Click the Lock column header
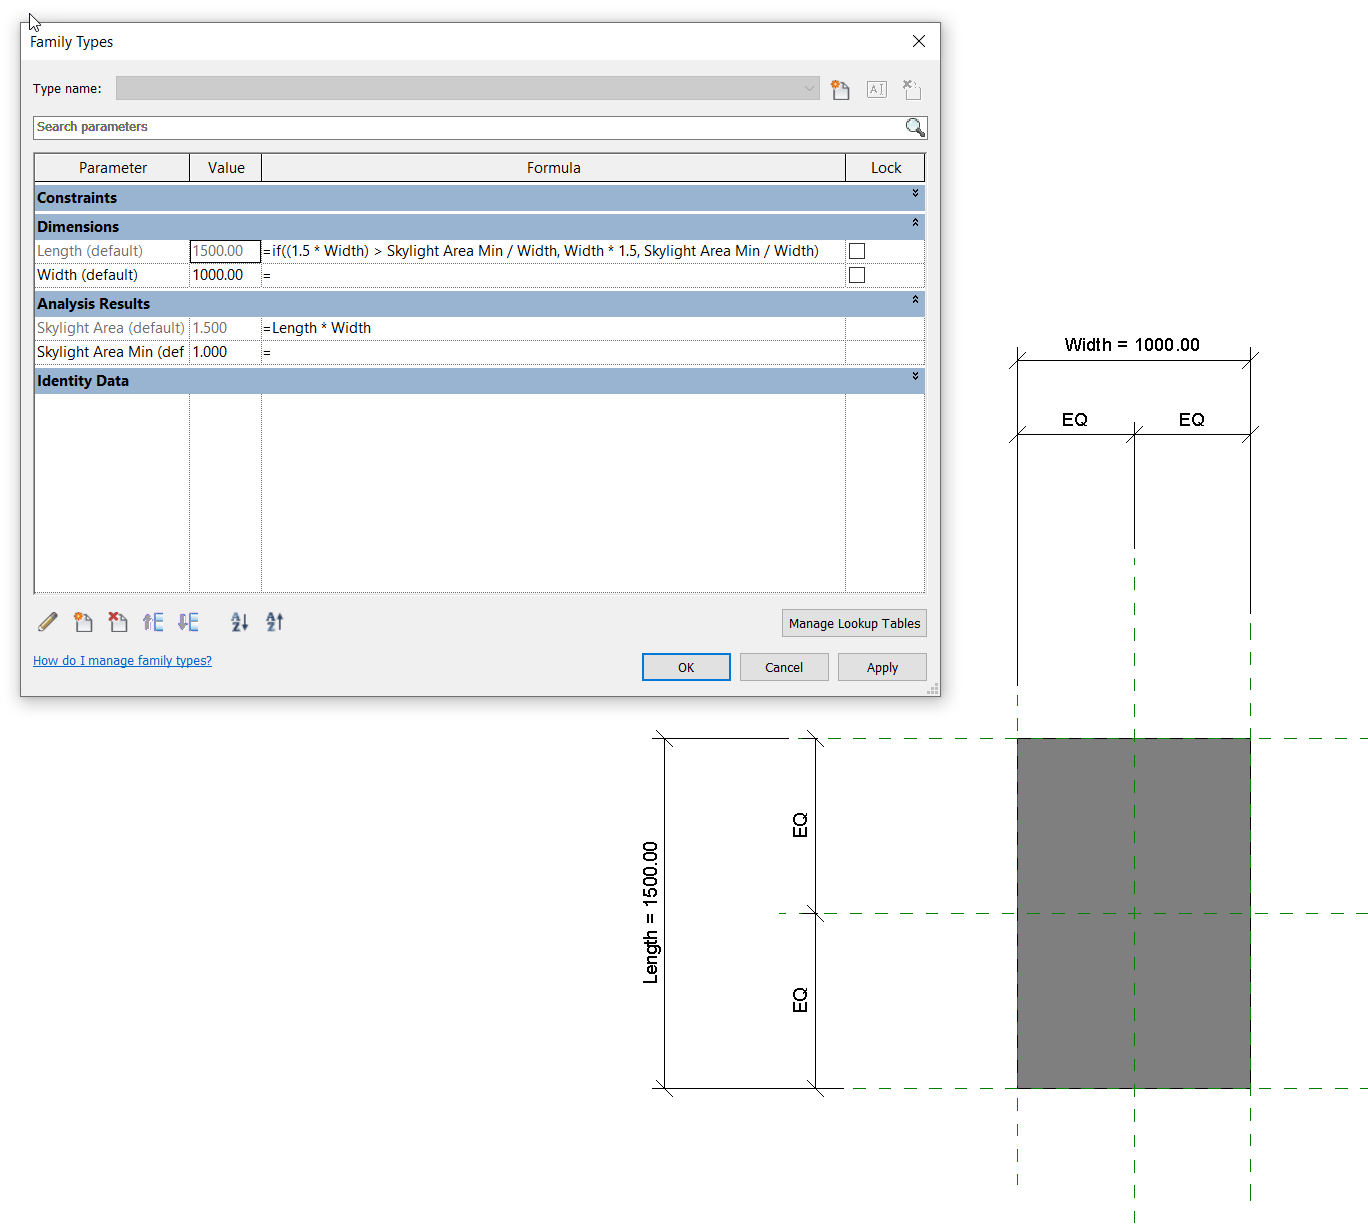The image size is (1368, 1224). [x=885, y=168]
